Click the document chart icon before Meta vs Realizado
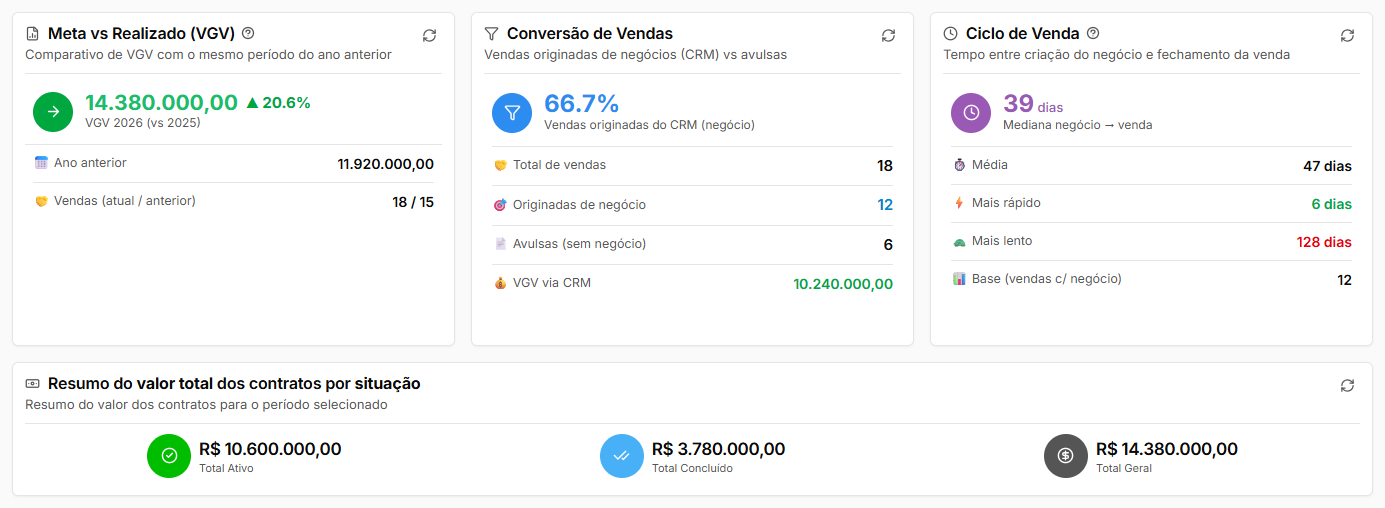The width and height of the screenshot is (1385, 508). 32,34
